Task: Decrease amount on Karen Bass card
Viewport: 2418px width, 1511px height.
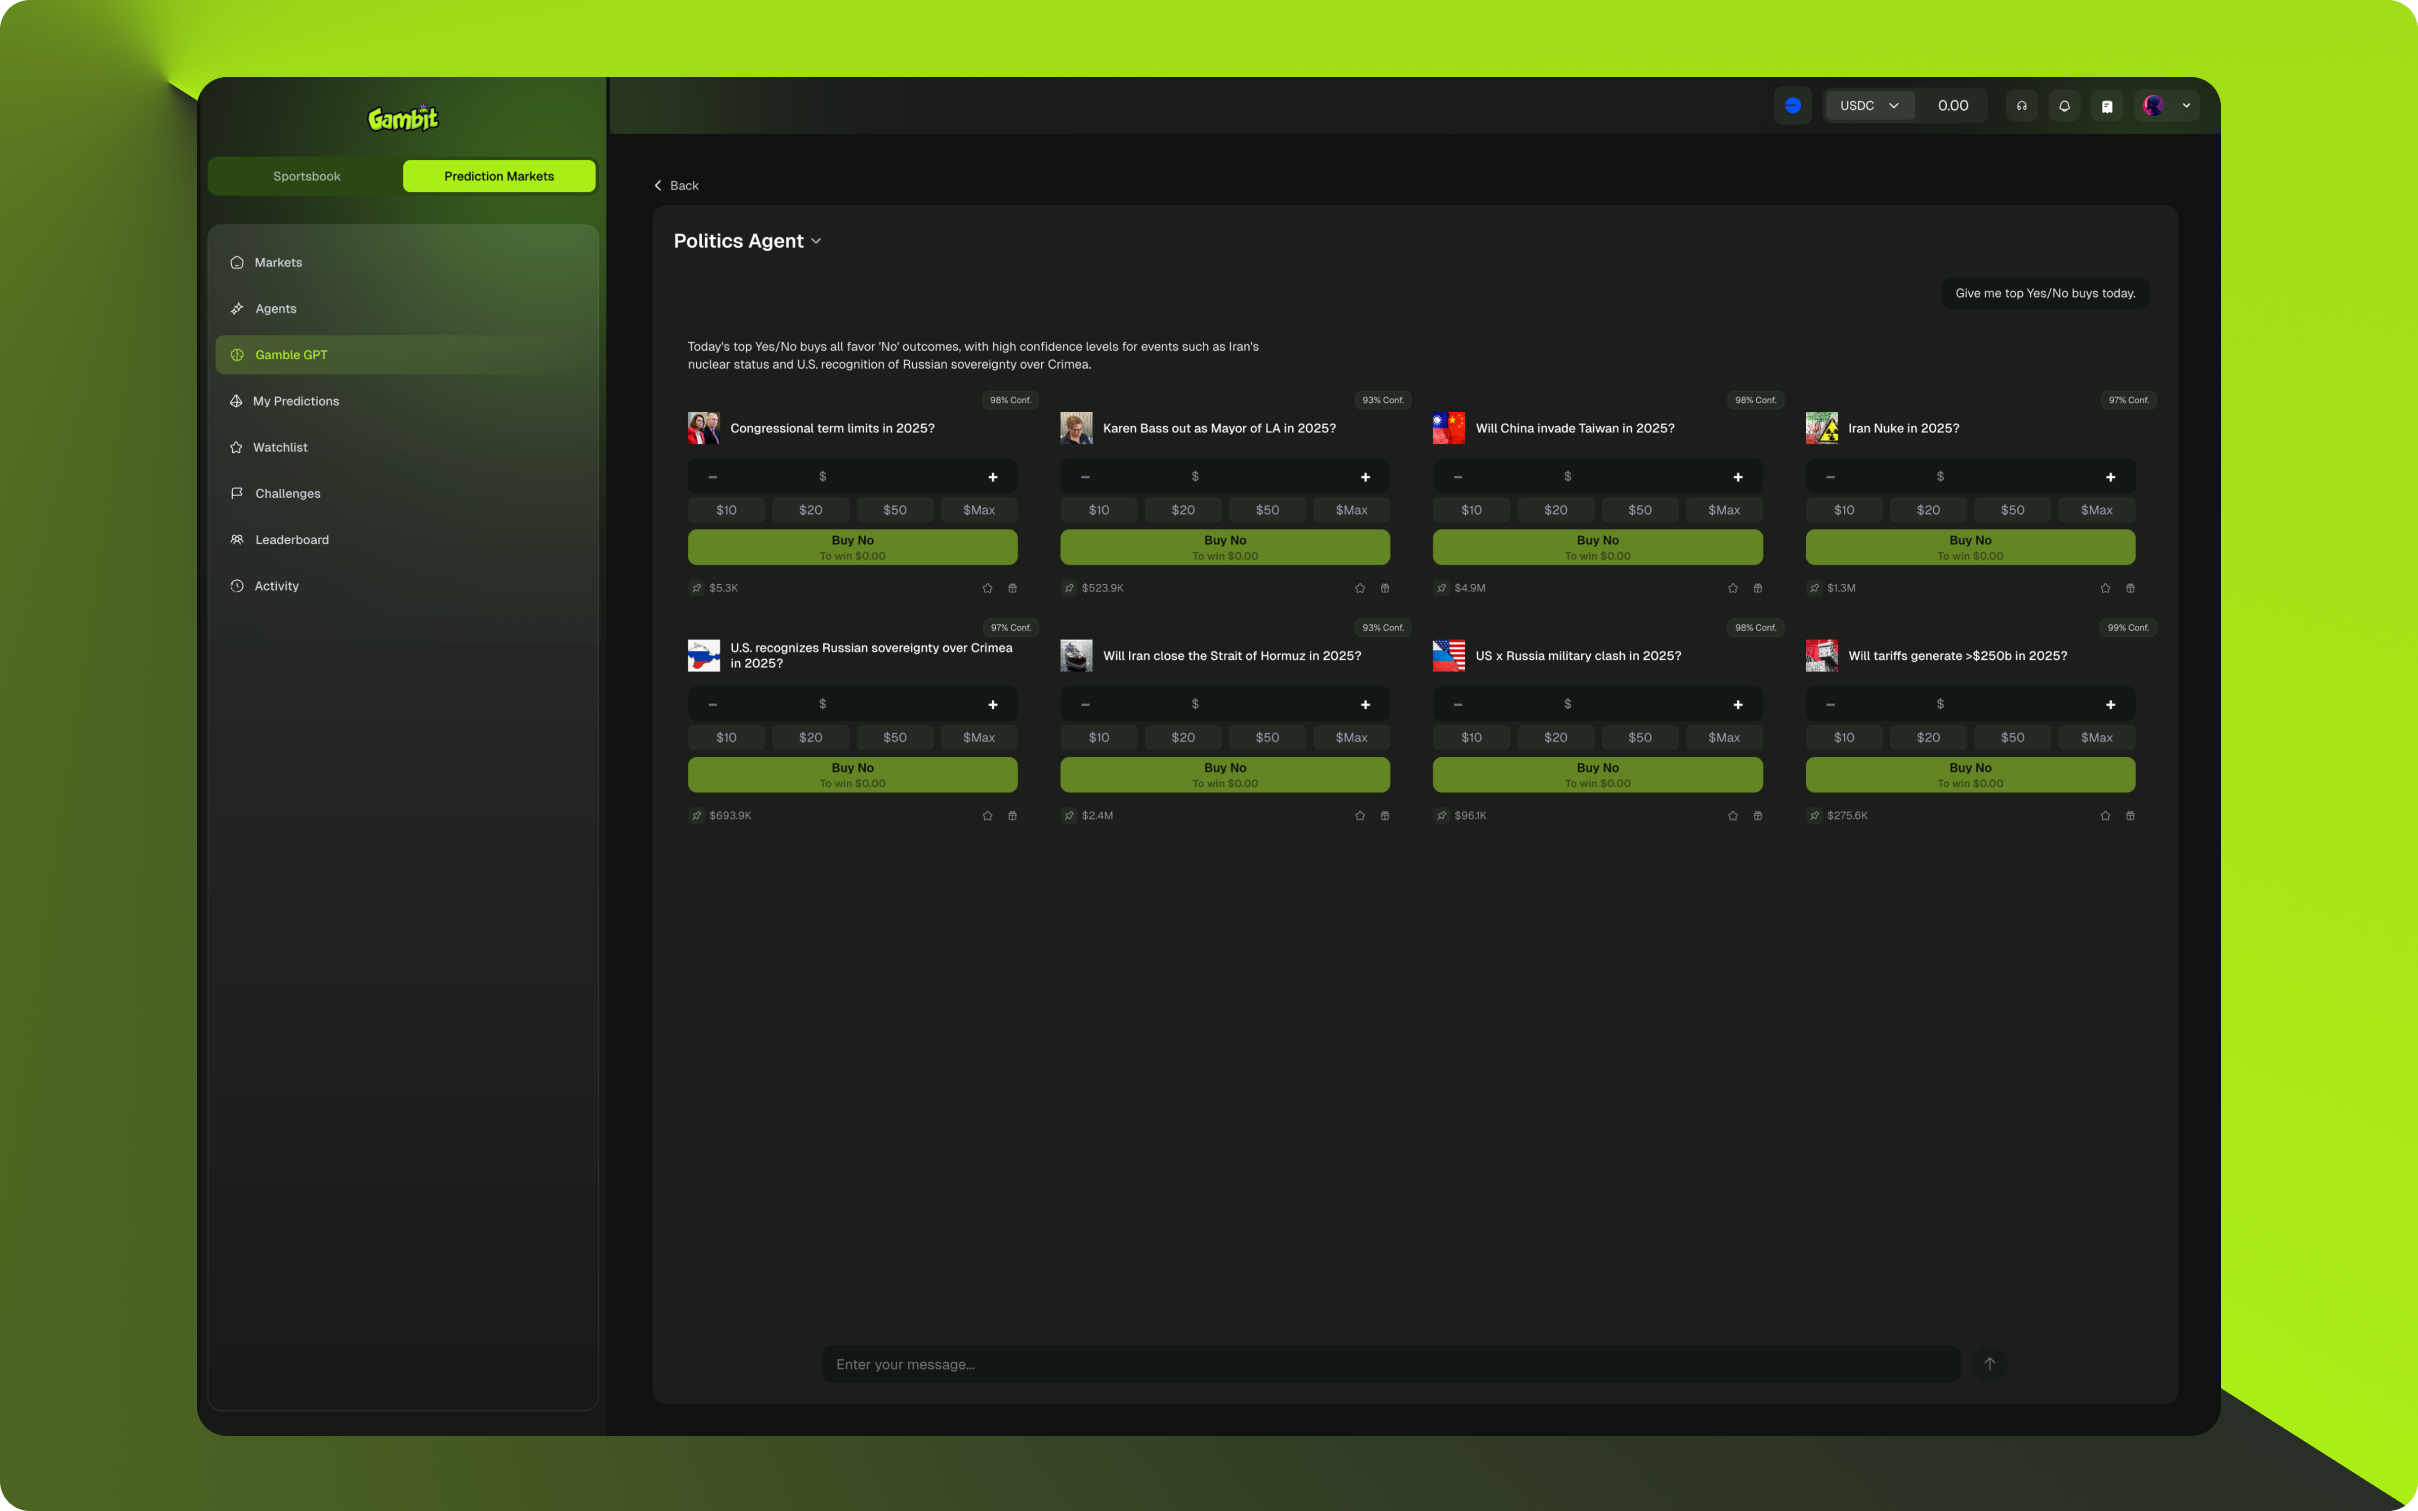Action: (x=1085, y=477)
